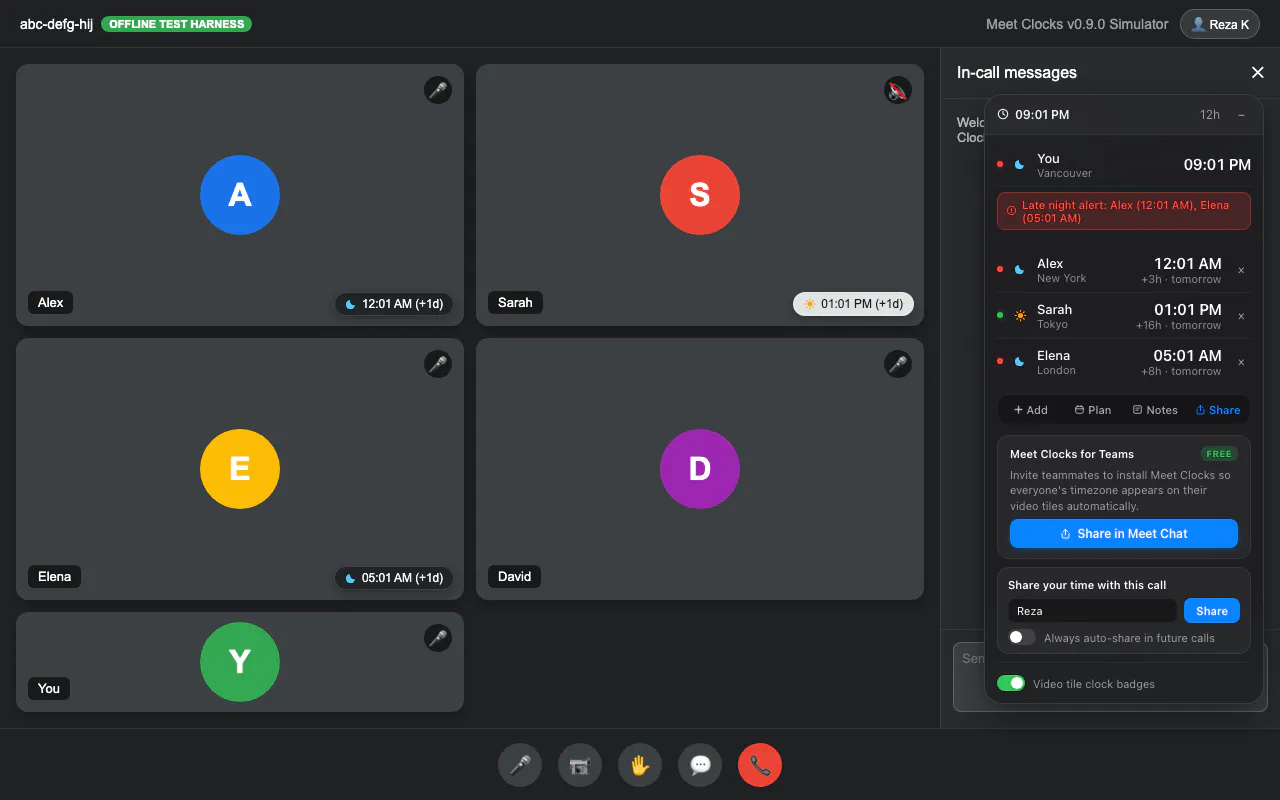Click the muted mic icon on Sarah's tile
This screenshot has width=1280, height=800.
(898, 90)
